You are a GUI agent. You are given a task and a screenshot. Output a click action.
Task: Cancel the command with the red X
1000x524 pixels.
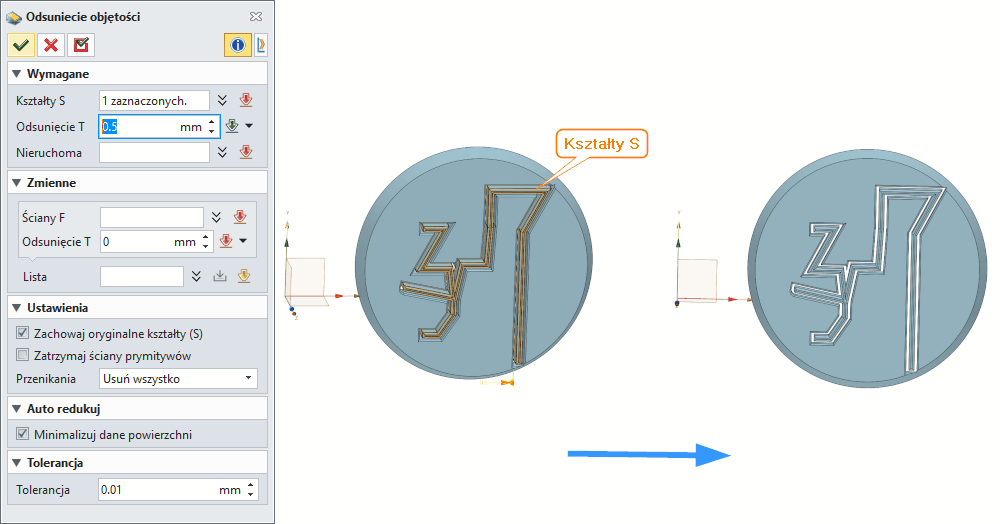coord(51,45)
